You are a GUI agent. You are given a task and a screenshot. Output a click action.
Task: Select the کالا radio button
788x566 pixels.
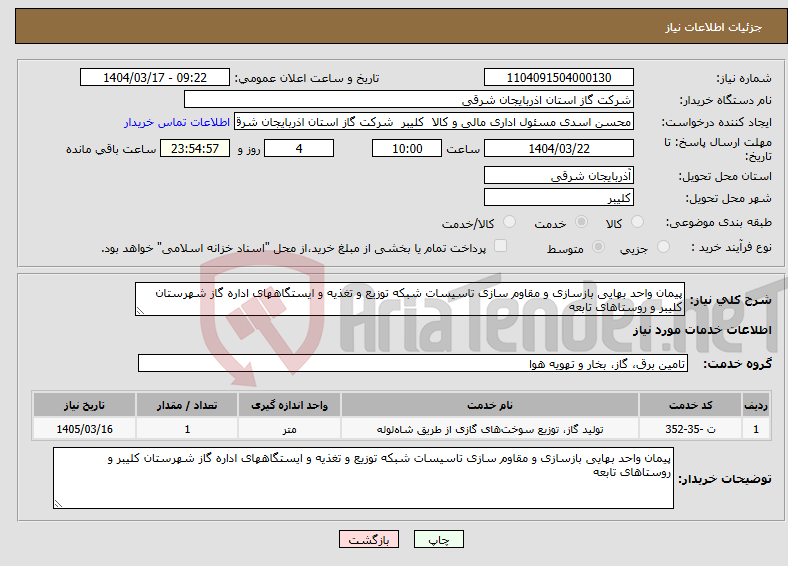(x=637, y=222)
